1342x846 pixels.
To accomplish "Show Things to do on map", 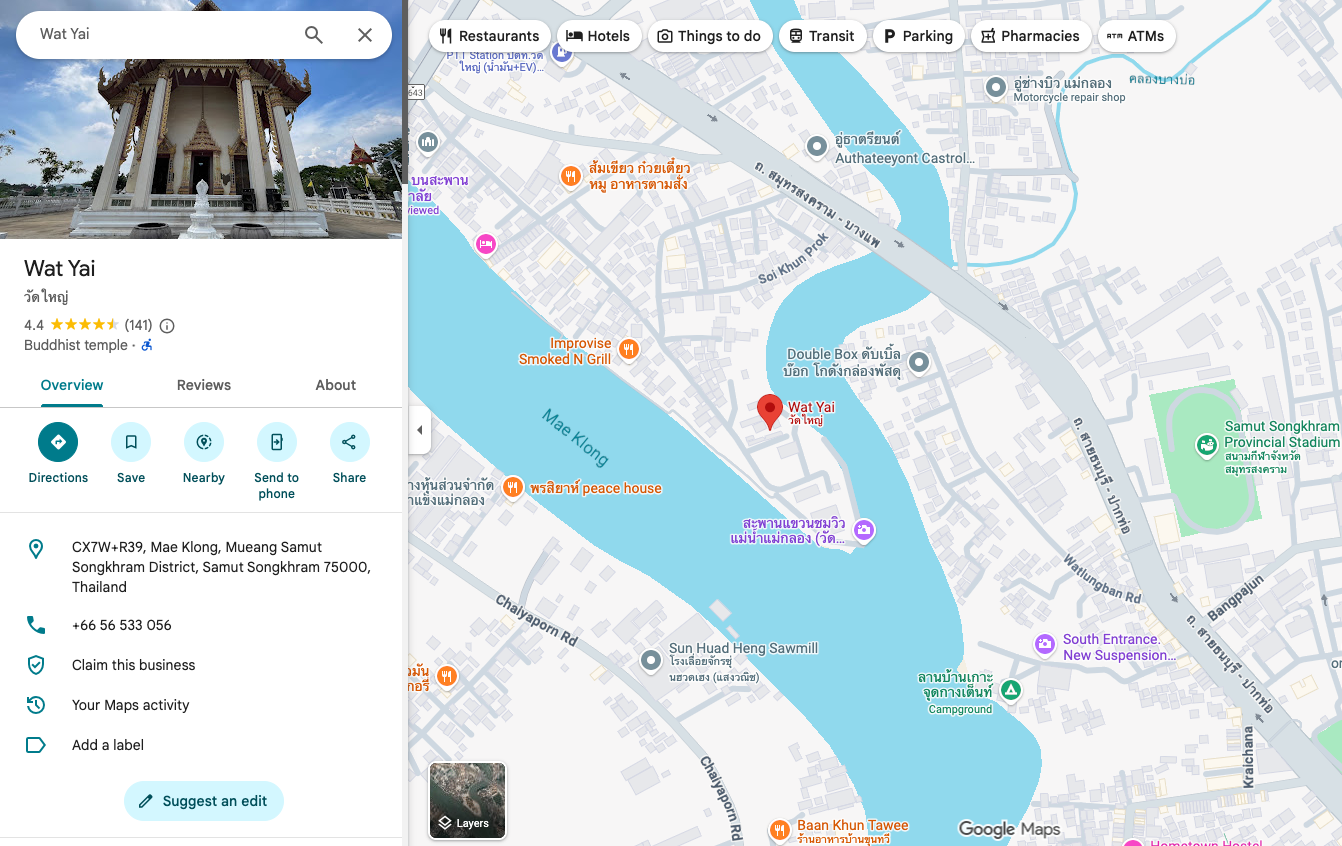I will (x=709, y=36).
